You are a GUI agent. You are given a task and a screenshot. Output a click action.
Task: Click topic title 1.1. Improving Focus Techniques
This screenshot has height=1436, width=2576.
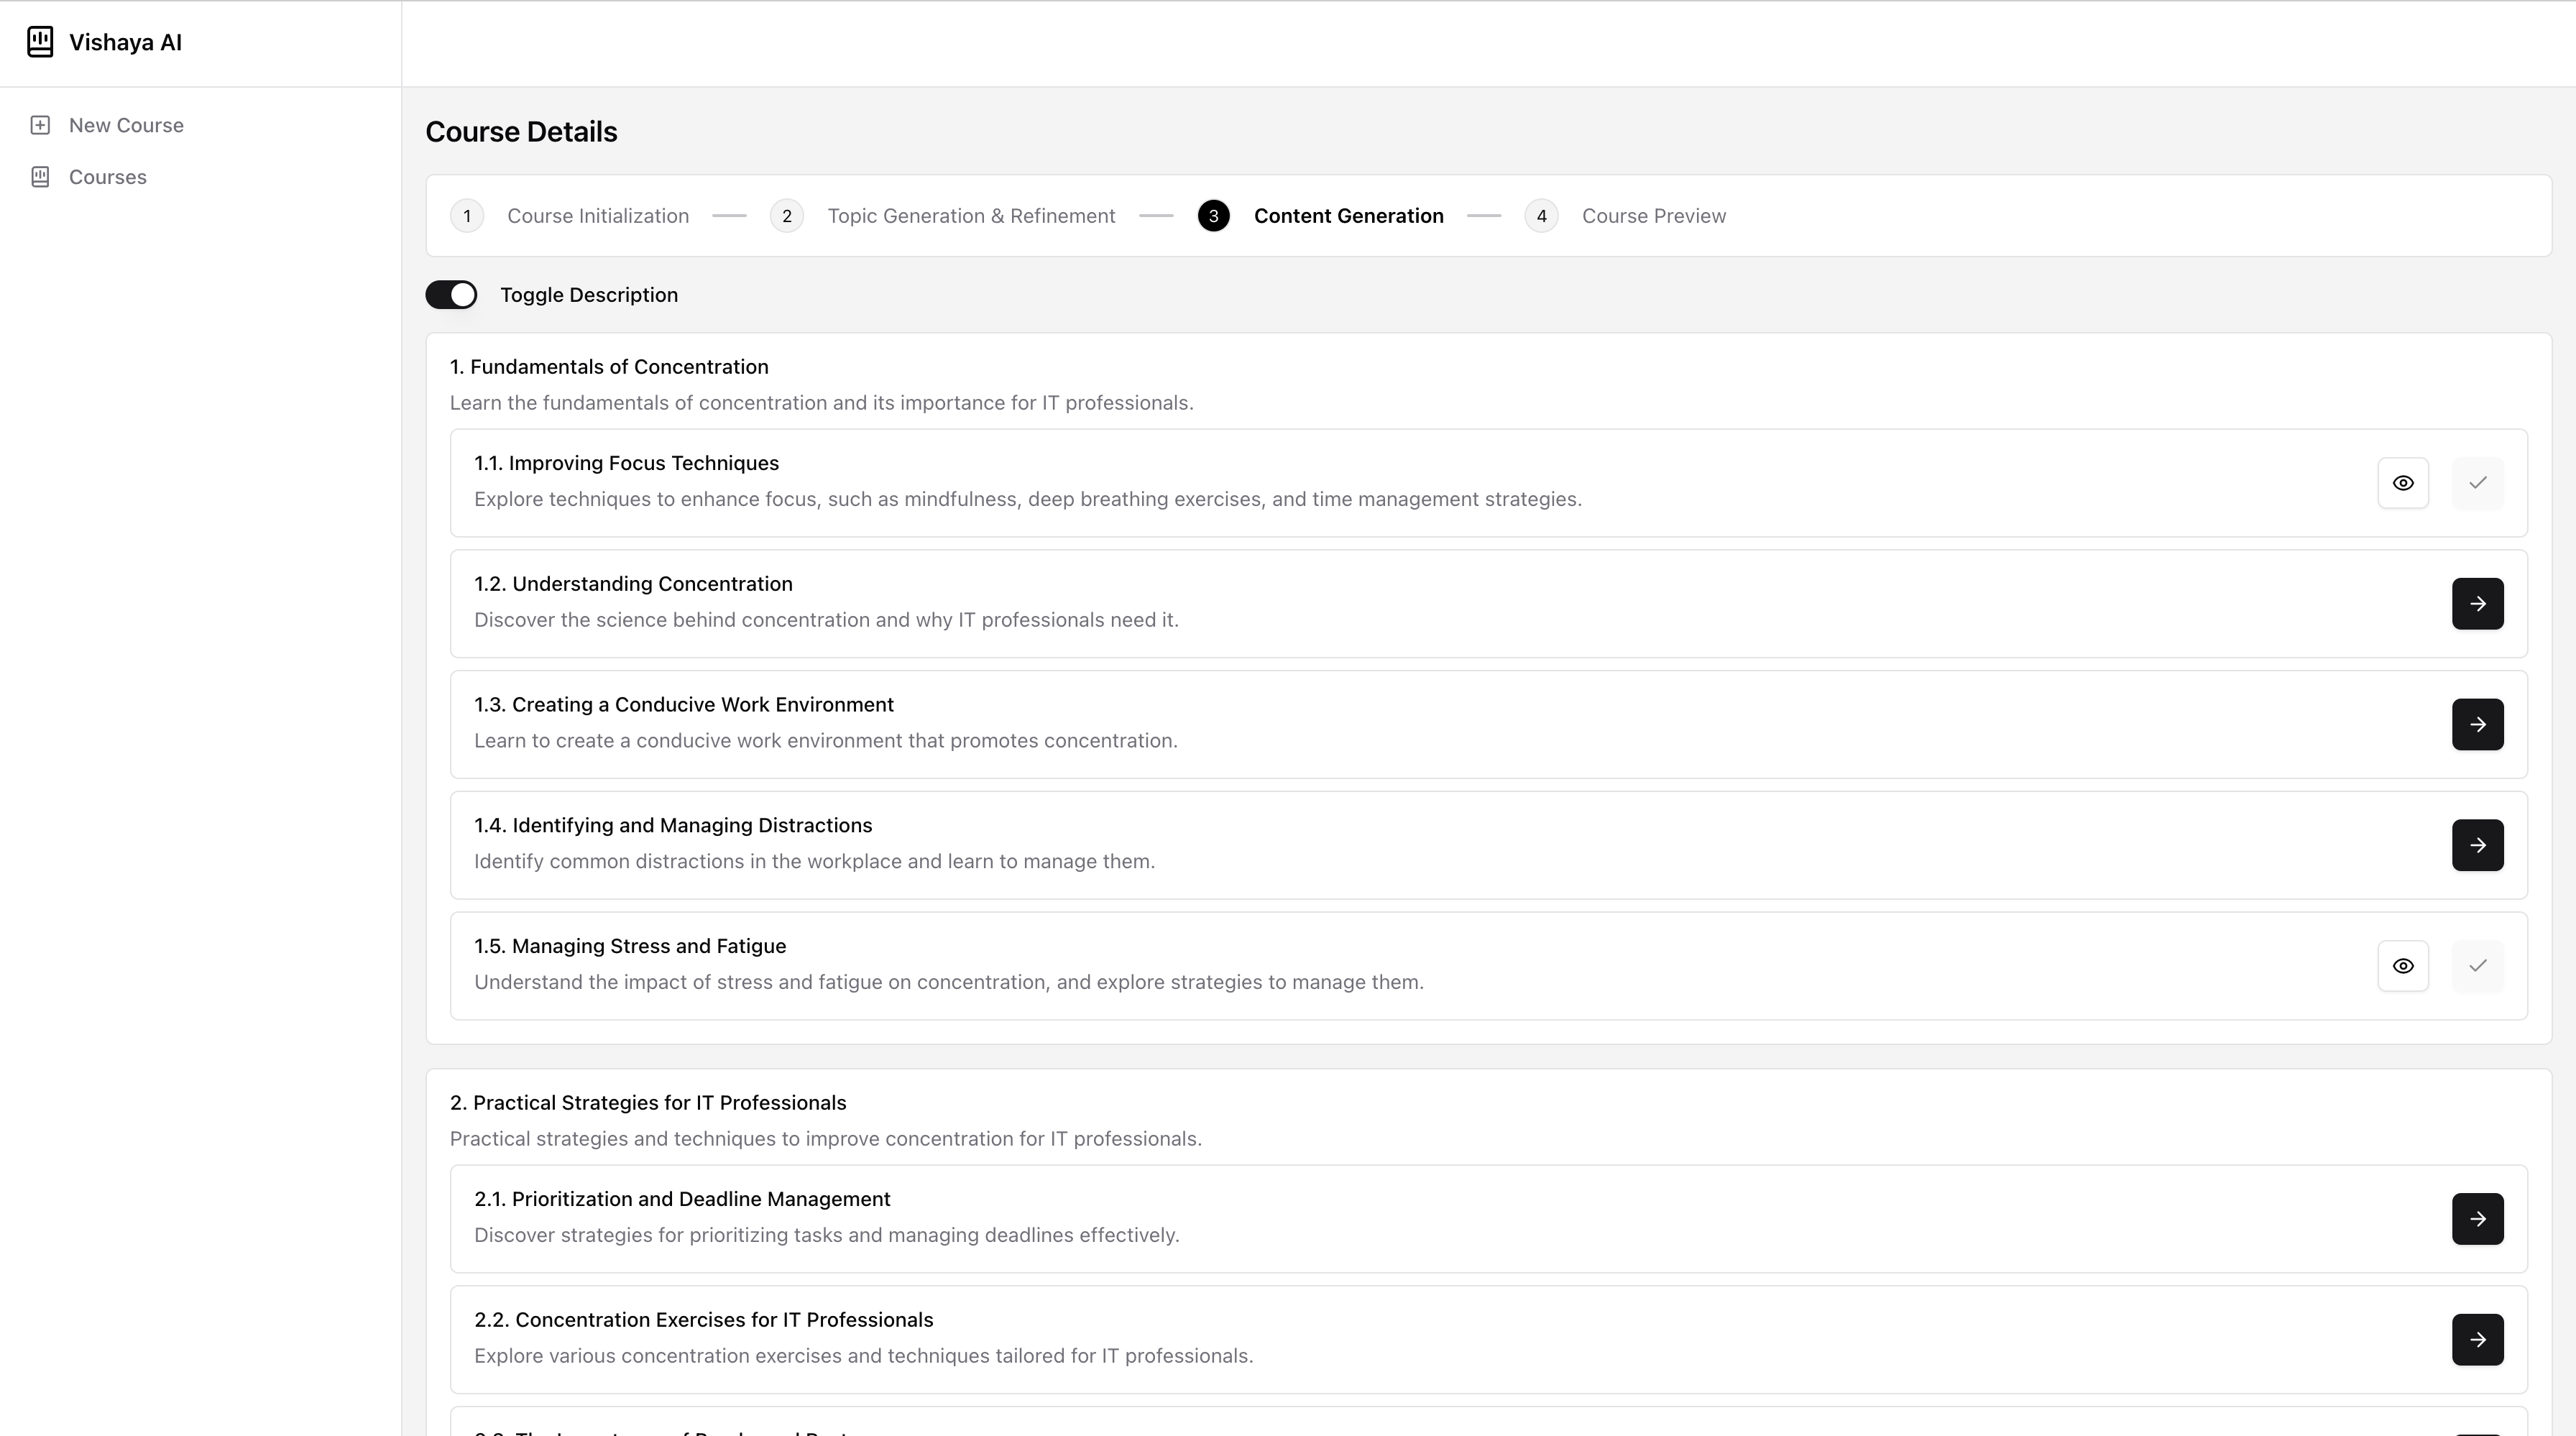pyautogui.click(x=626, y=463)
